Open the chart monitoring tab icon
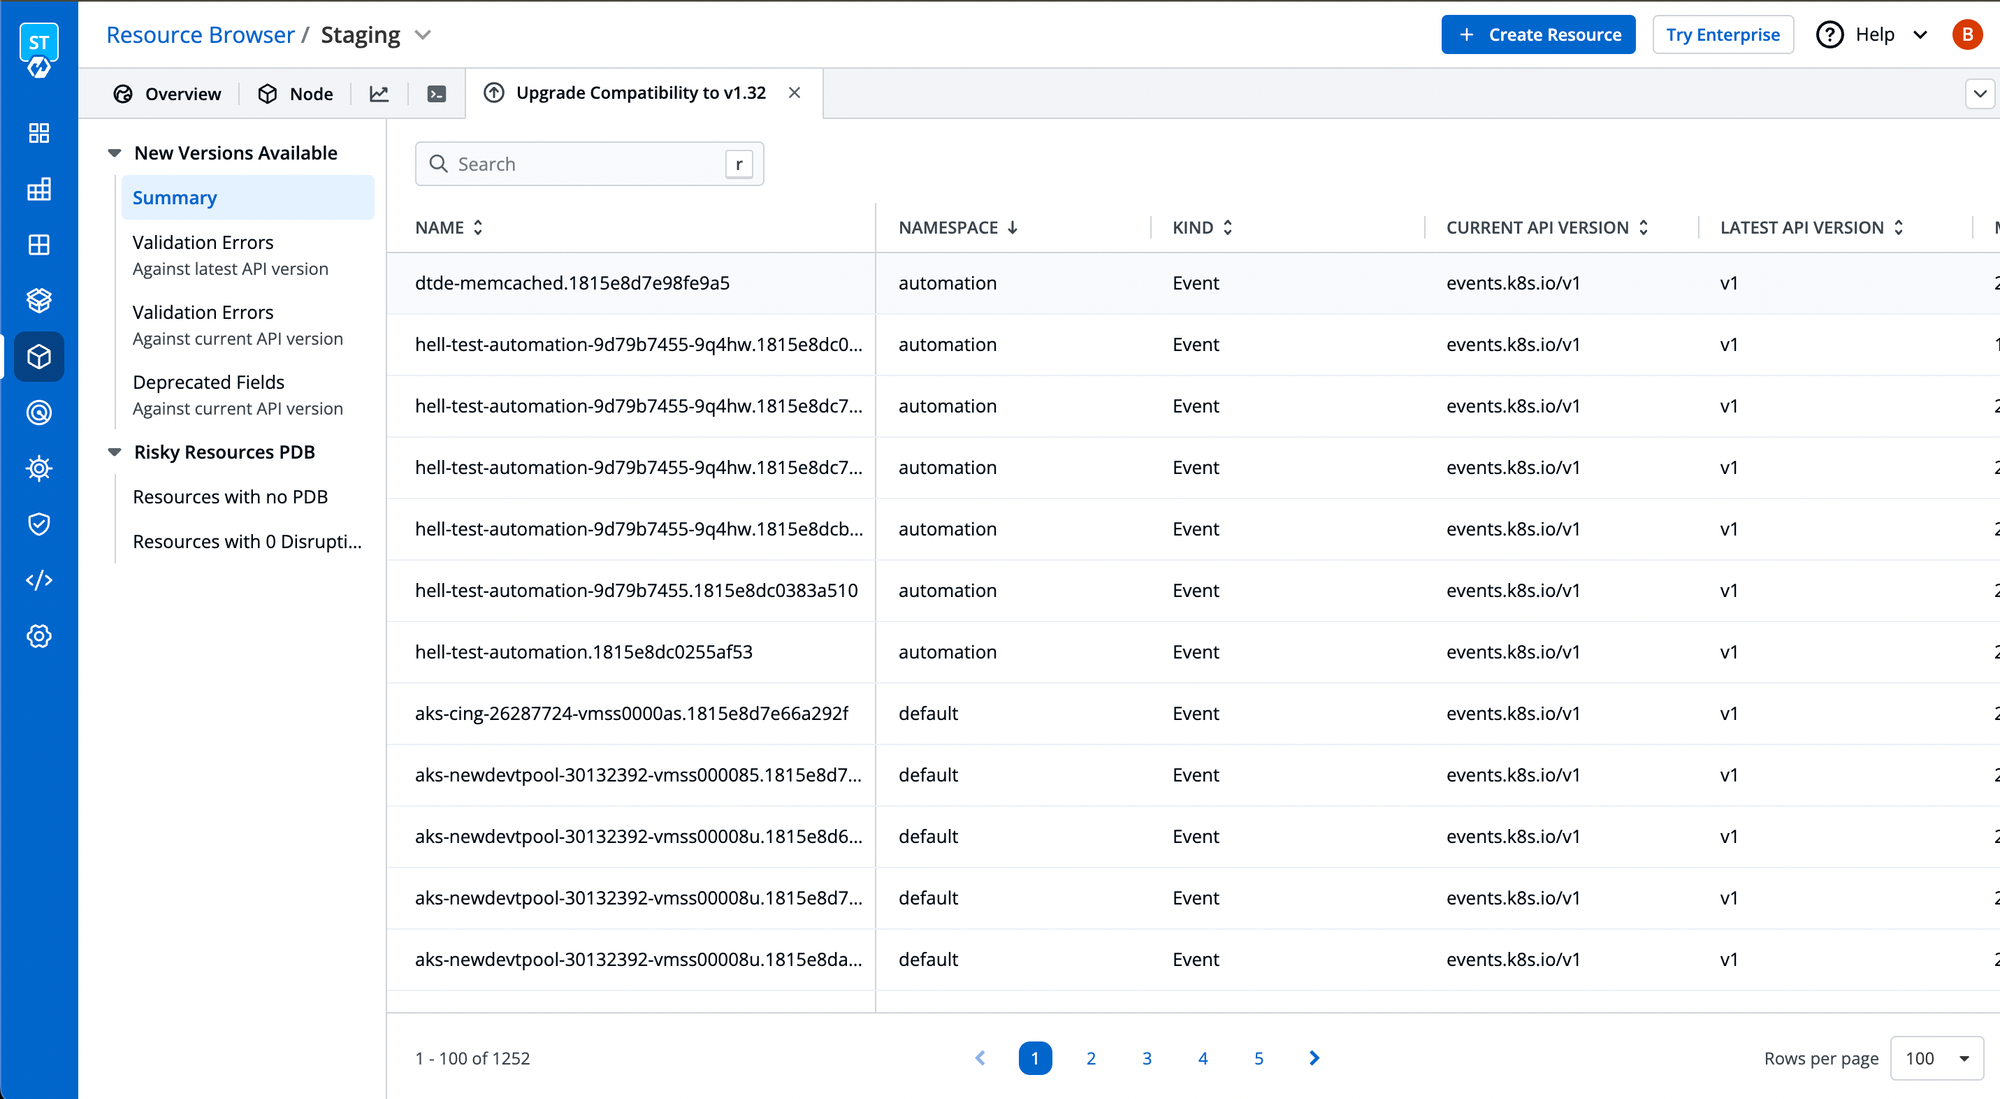The width and height of the screenshot is (2000, 1099). (379, 94)
